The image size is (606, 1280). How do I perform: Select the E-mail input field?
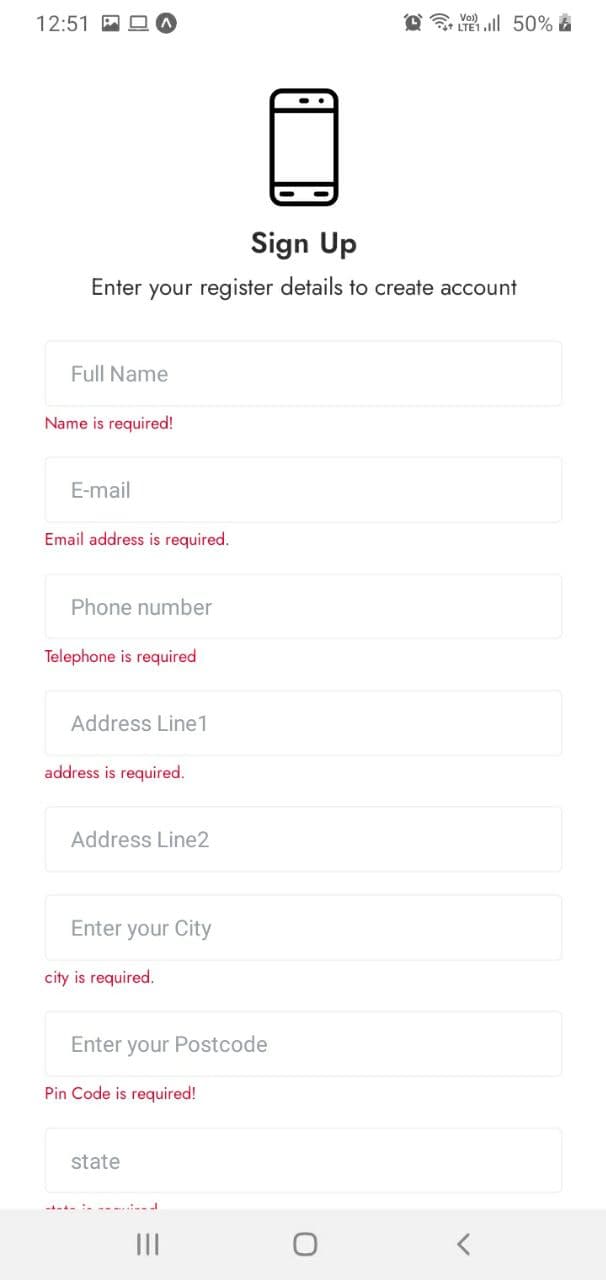303,490
